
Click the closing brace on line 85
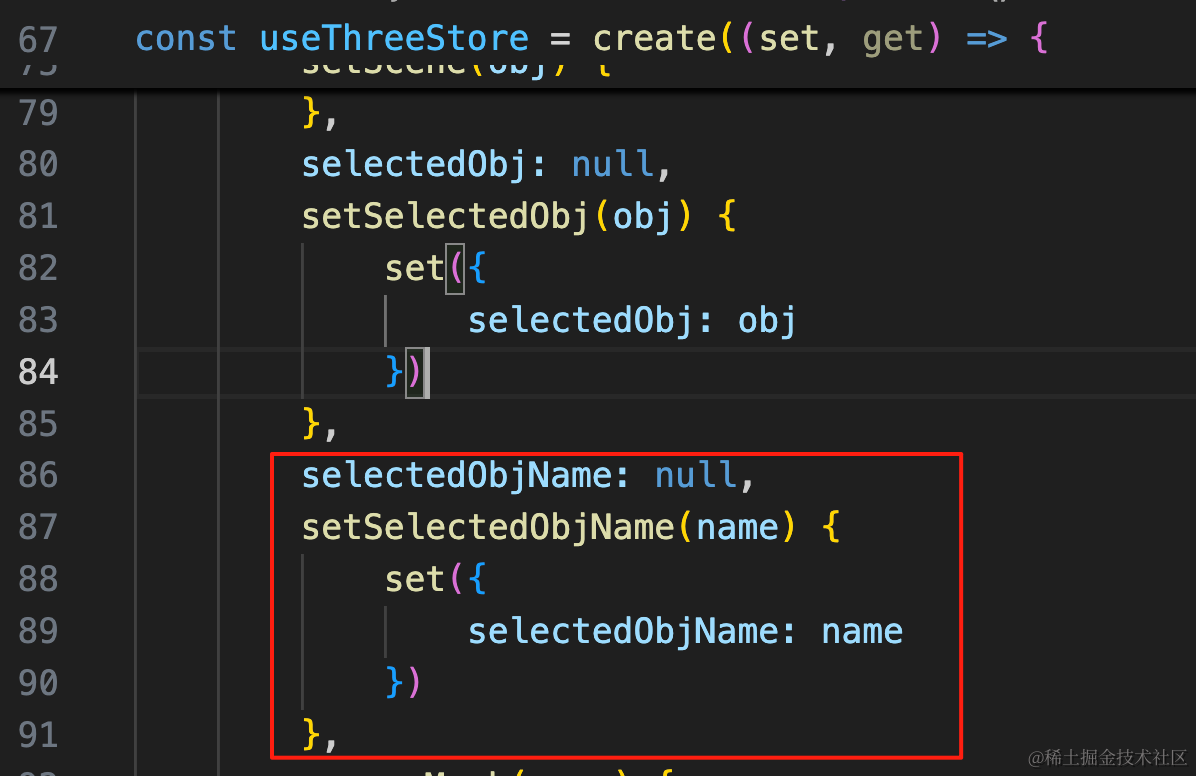pos(311,423)
